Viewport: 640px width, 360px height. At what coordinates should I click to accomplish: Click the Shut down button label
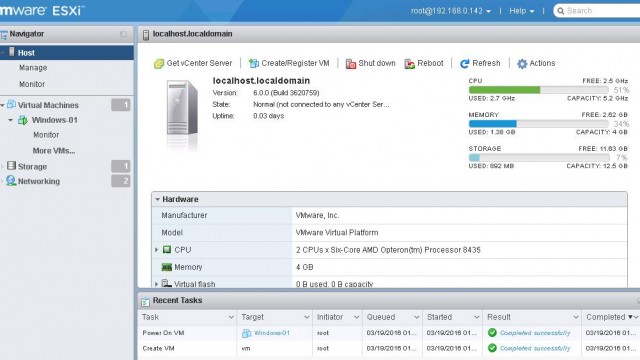[x=377, y=63]
